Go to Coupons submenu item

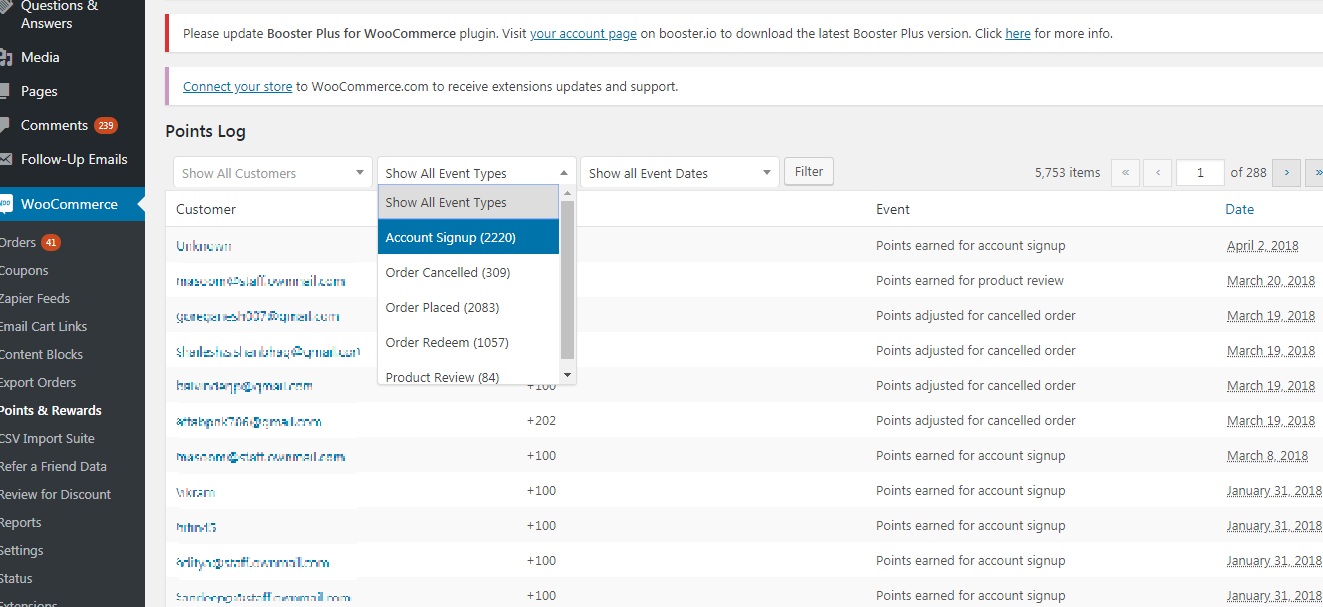coord(24,270)
